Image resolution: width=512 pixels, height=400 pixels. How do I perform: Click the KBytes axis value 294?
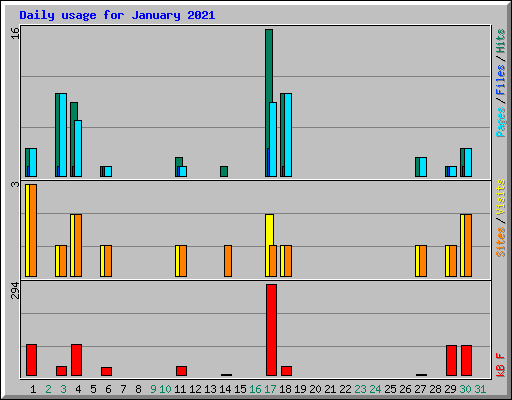pyautogui.click(x=15, y=290)
